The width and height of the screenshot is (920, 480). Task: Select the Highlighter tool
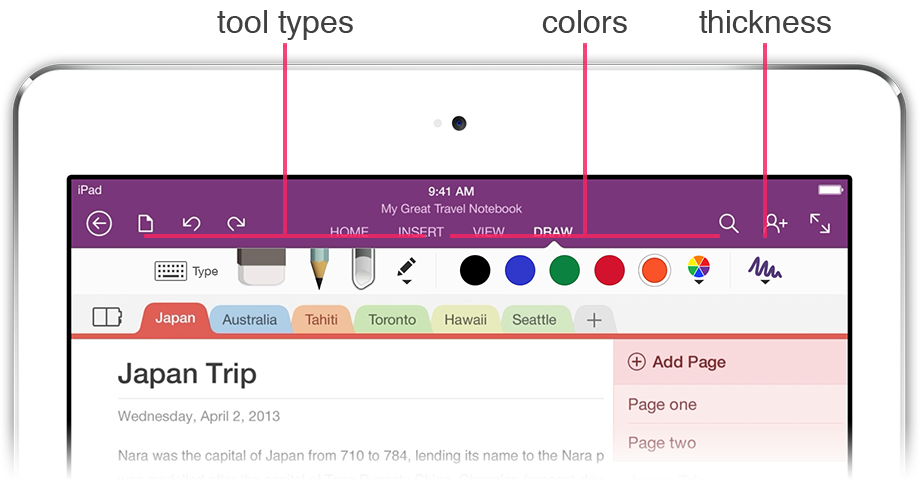coord(363,269)
